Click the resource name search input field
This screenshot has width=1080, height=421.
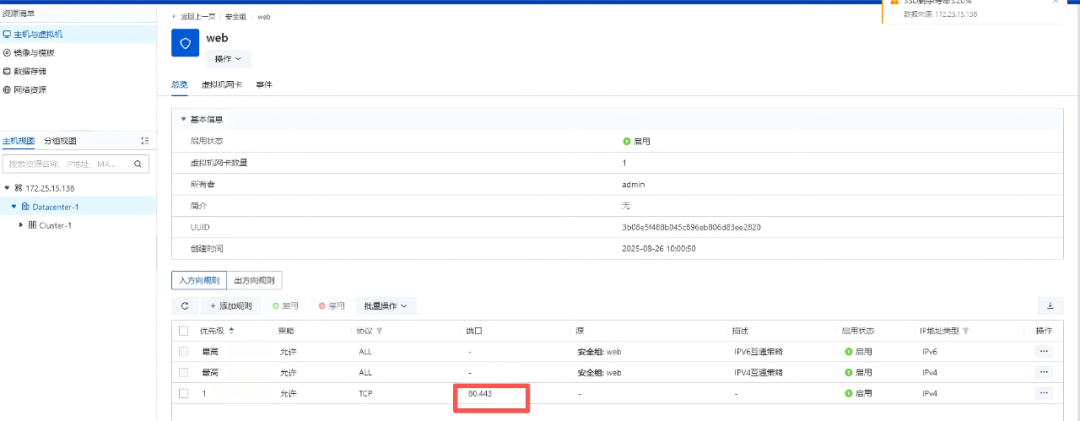pyautogui.click(x=67, y=165)
